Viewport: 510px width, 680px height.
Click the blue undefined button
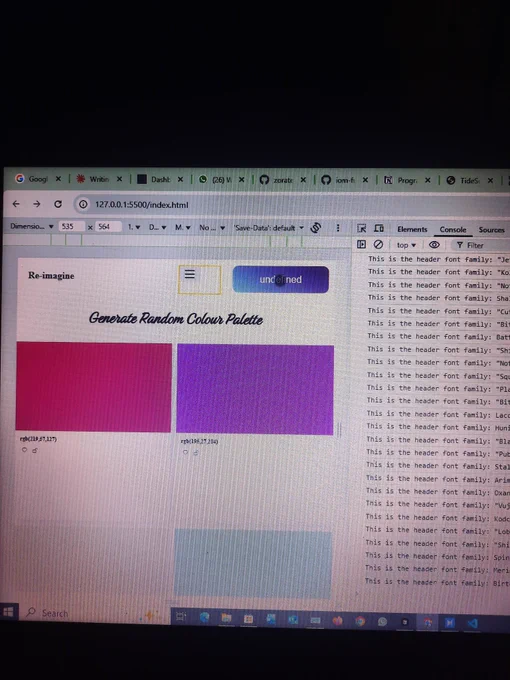(x=281, y=279)
